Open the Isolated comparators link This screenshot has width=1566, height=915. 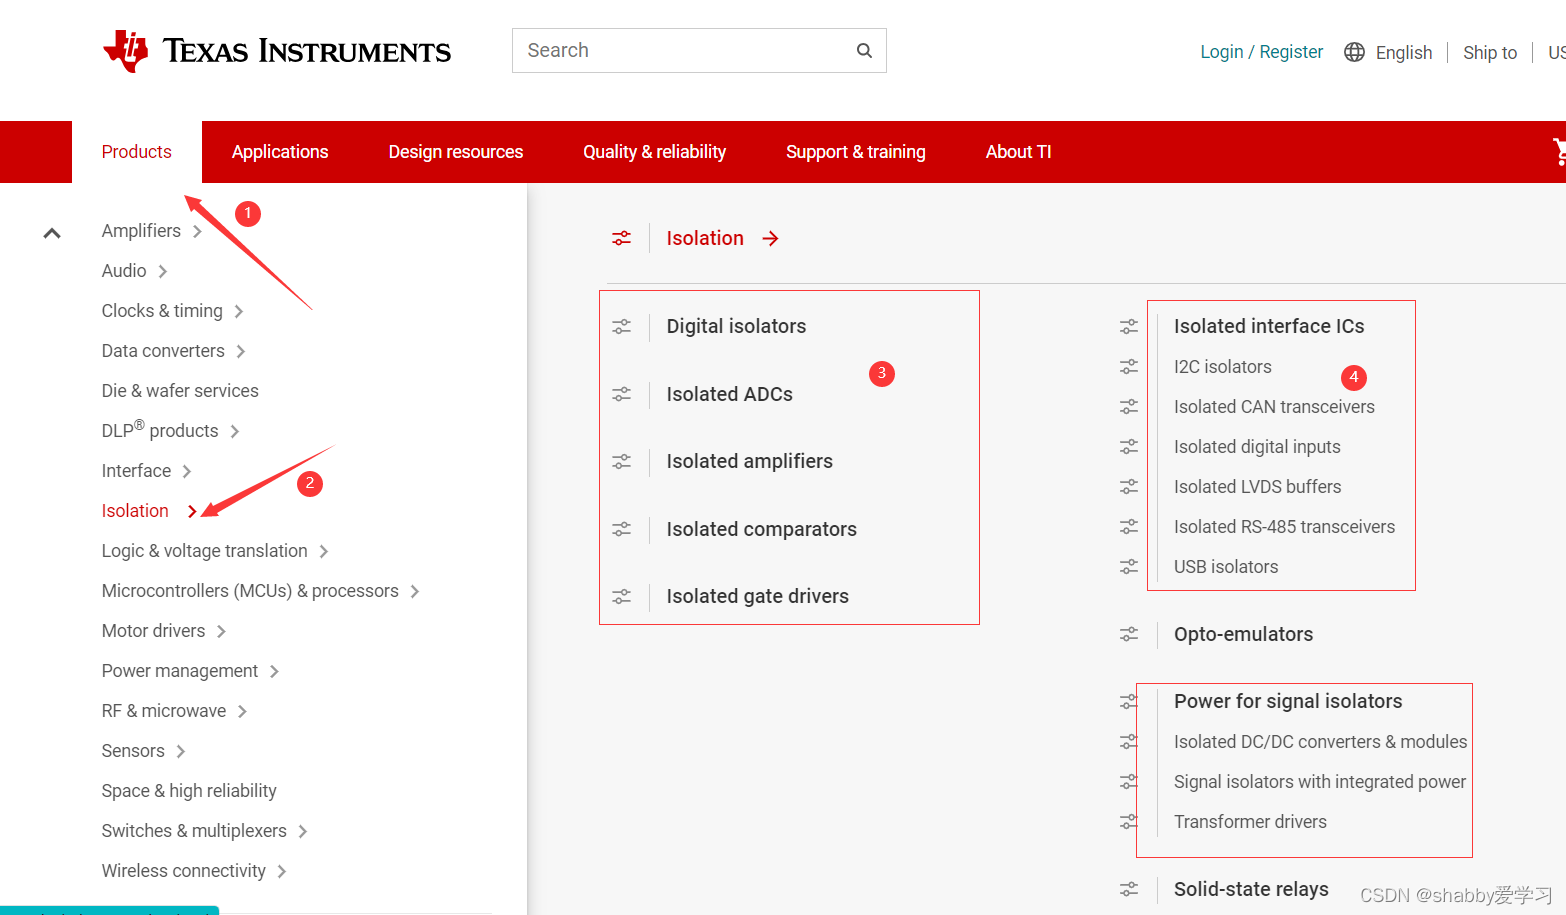tap(762, 529)
